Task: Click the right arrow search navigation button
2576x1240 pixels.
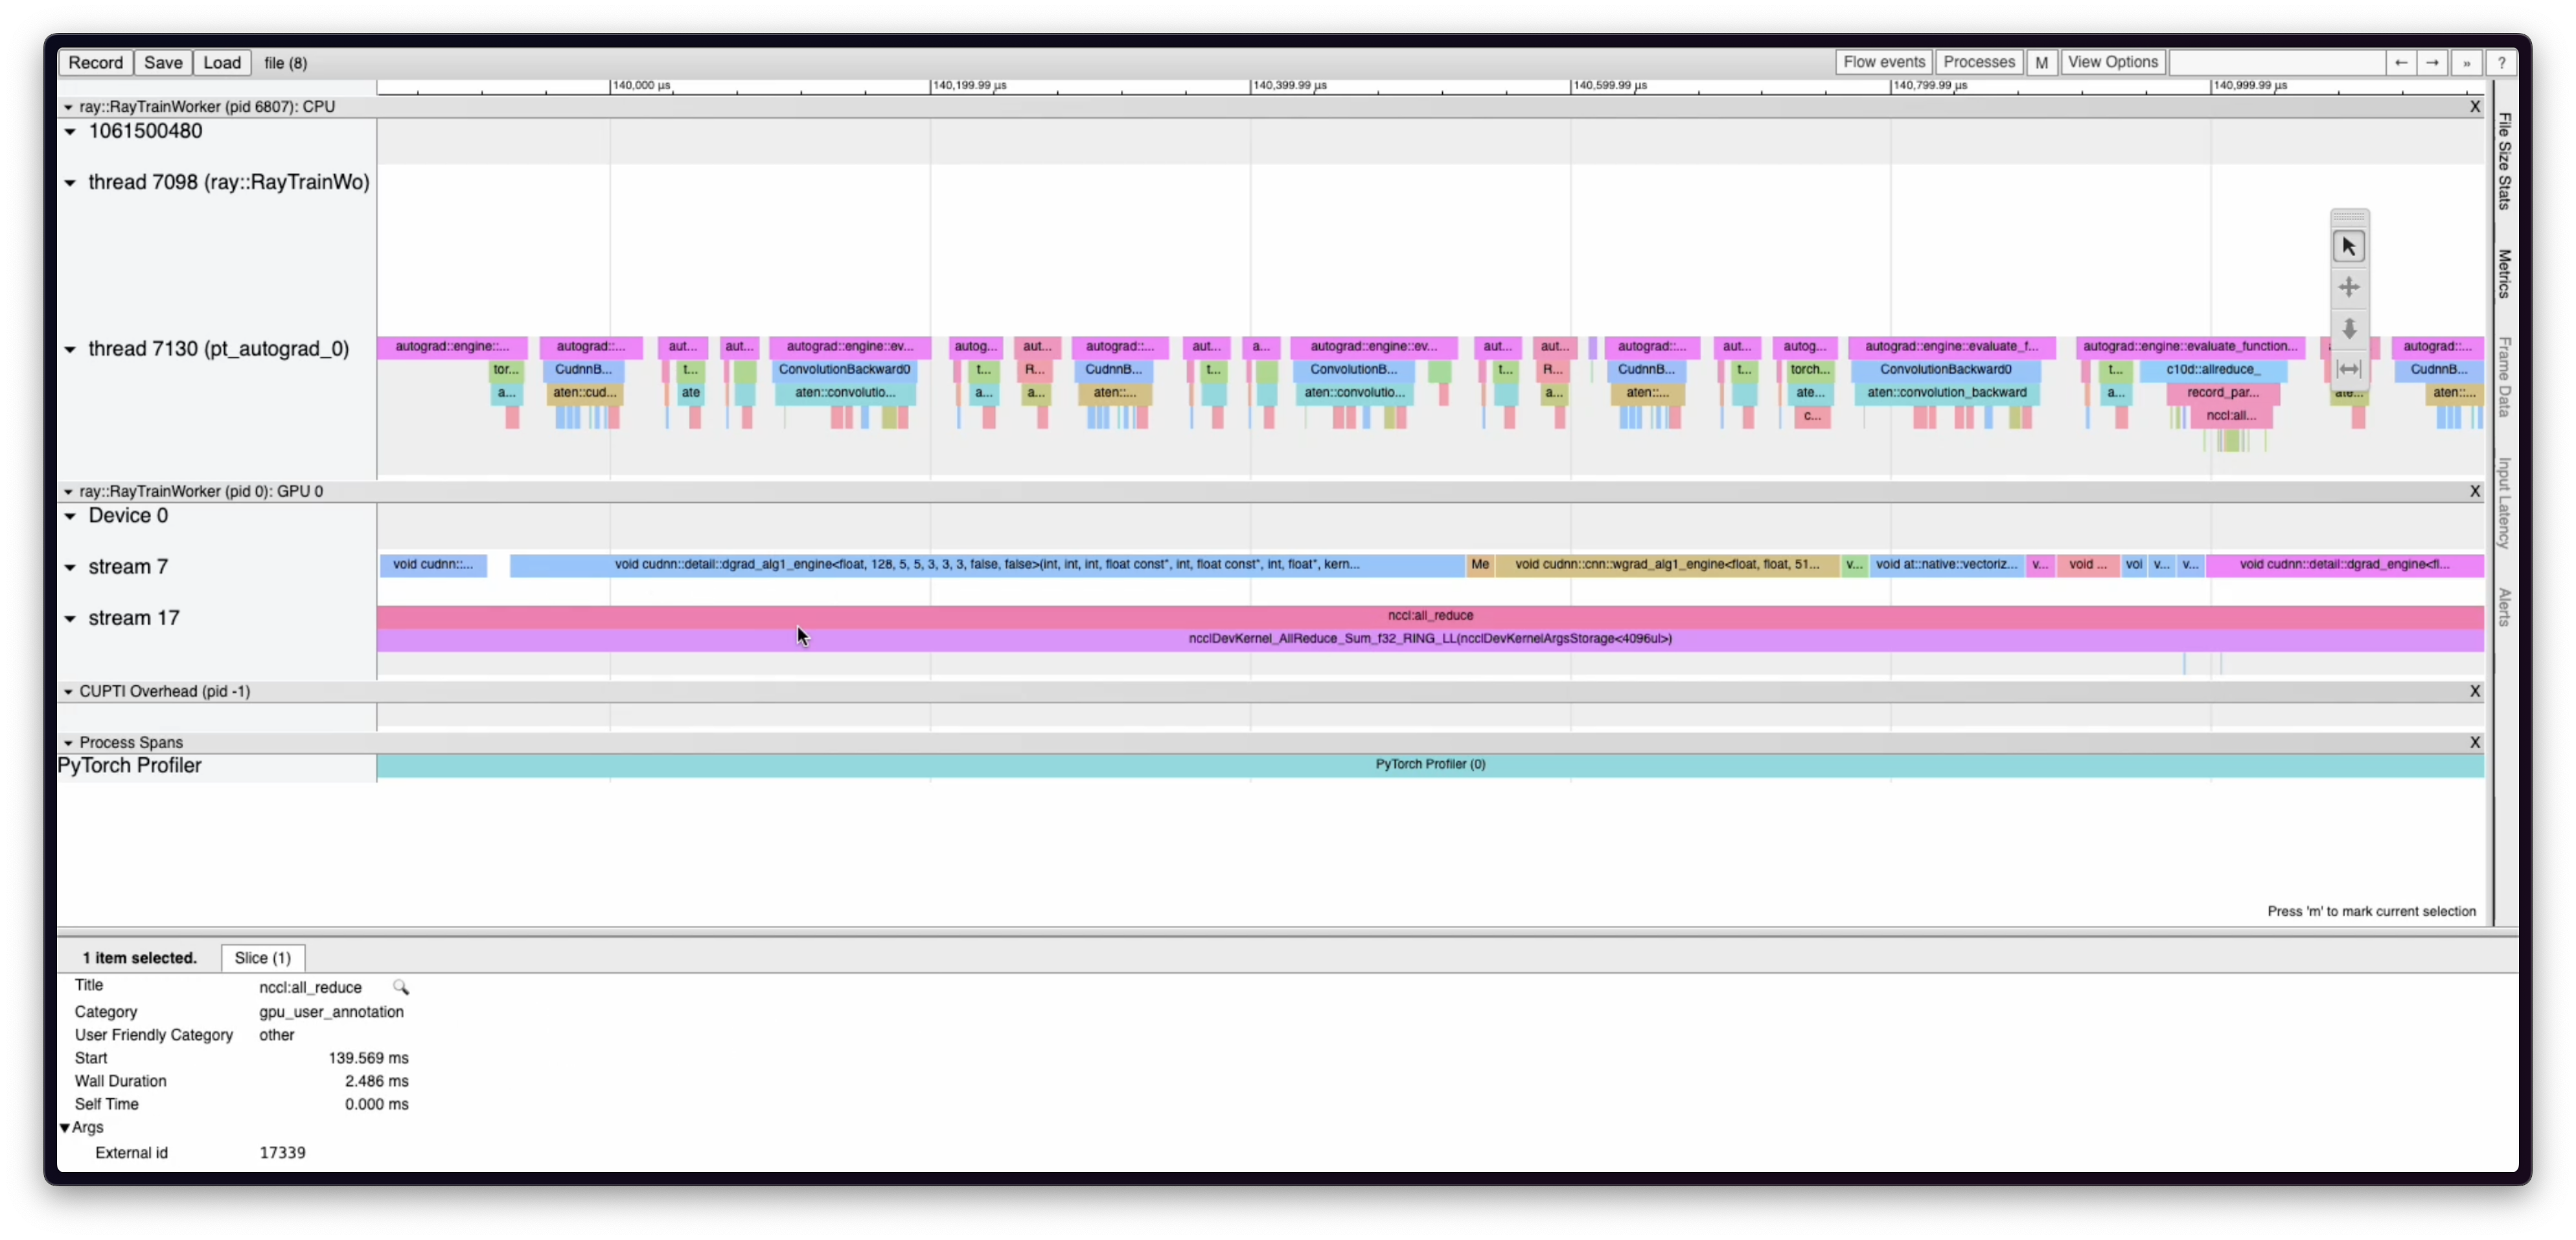Action: (x=2432, y=62)
